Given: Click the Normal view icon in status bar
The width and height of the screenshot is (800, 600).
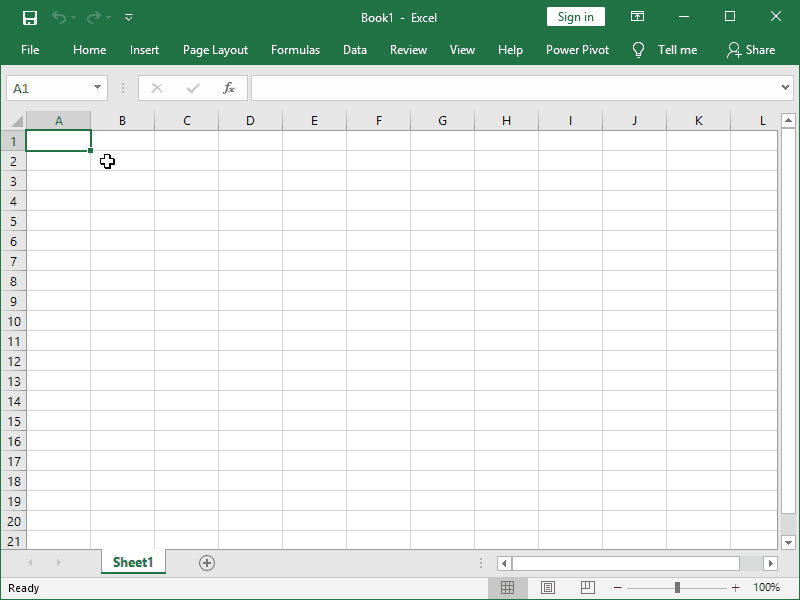Looking at the screenshot, I should [507, 588].
